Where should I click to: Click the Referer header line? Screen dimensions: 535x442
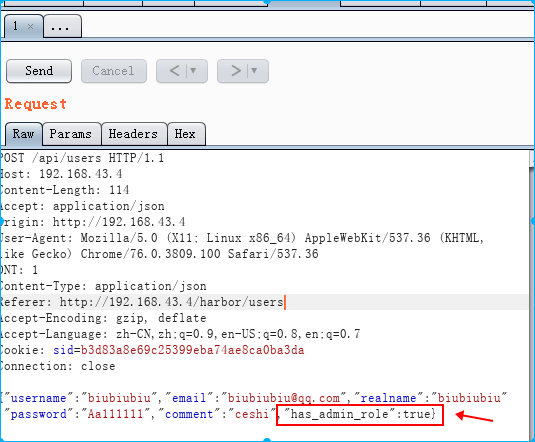tap(142, 302)
